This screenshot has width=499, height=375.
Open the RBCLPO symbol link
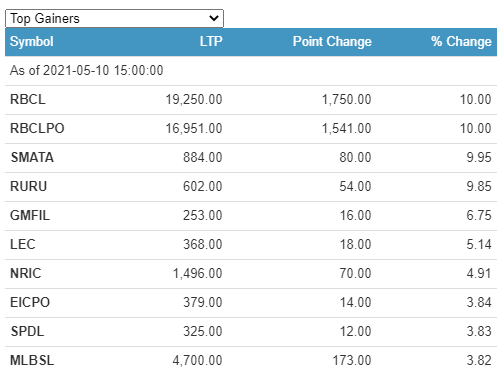click(37, 128)
